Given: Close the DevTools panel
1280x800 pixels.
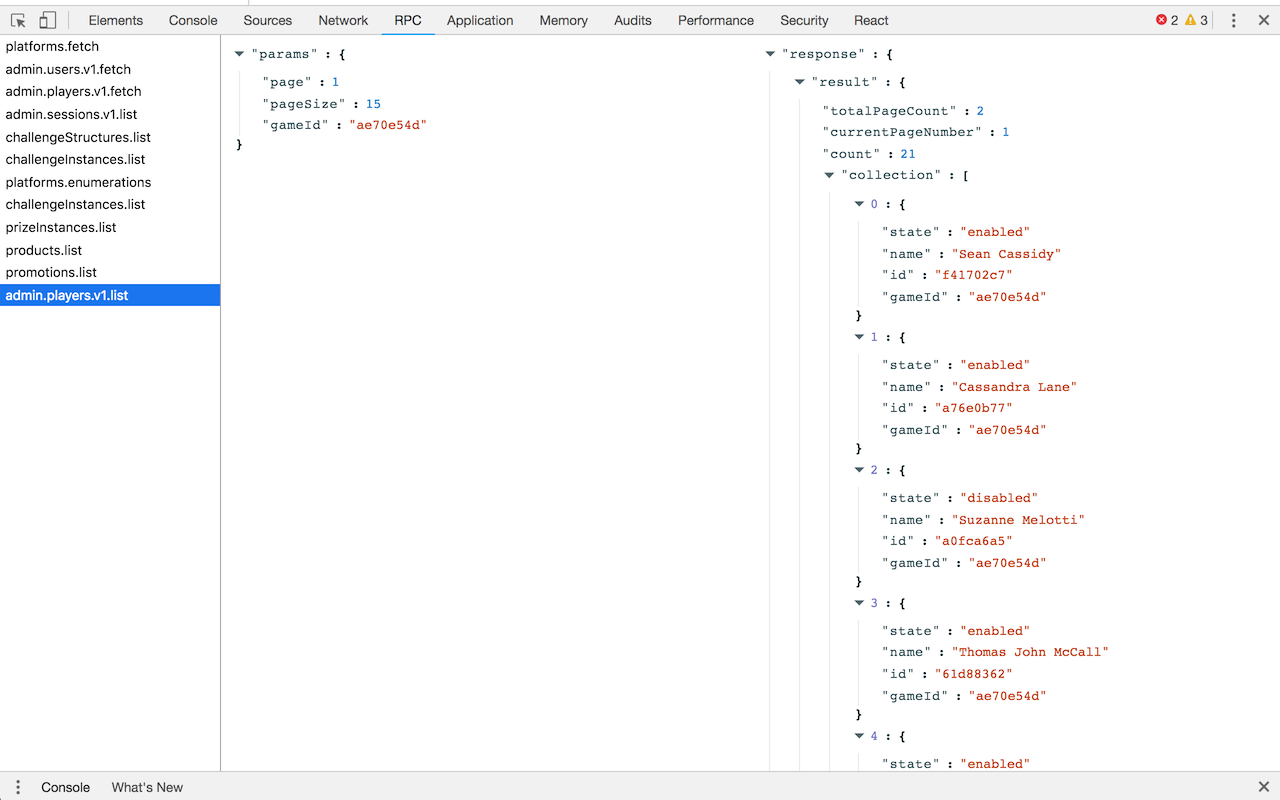Looking at the screenshot, I should 1264,20.
